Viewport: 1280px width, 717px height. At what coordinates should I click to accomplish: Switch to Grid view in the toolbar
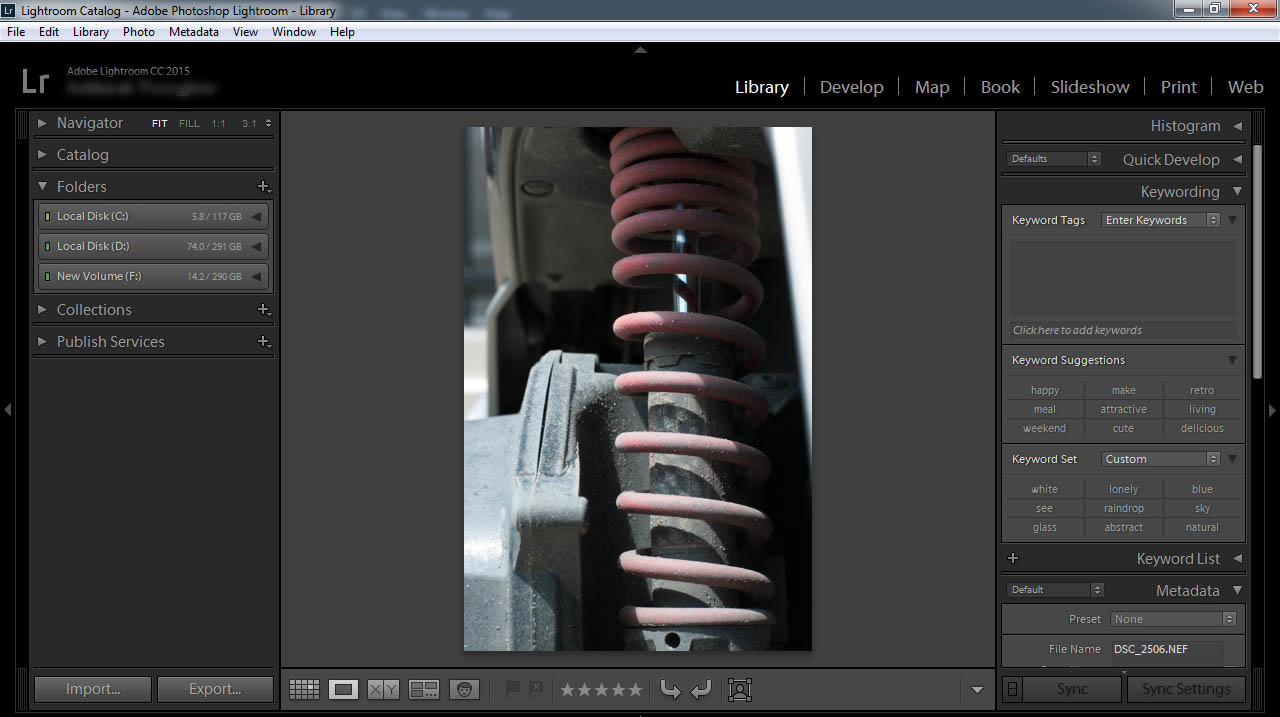coord(304,689)
